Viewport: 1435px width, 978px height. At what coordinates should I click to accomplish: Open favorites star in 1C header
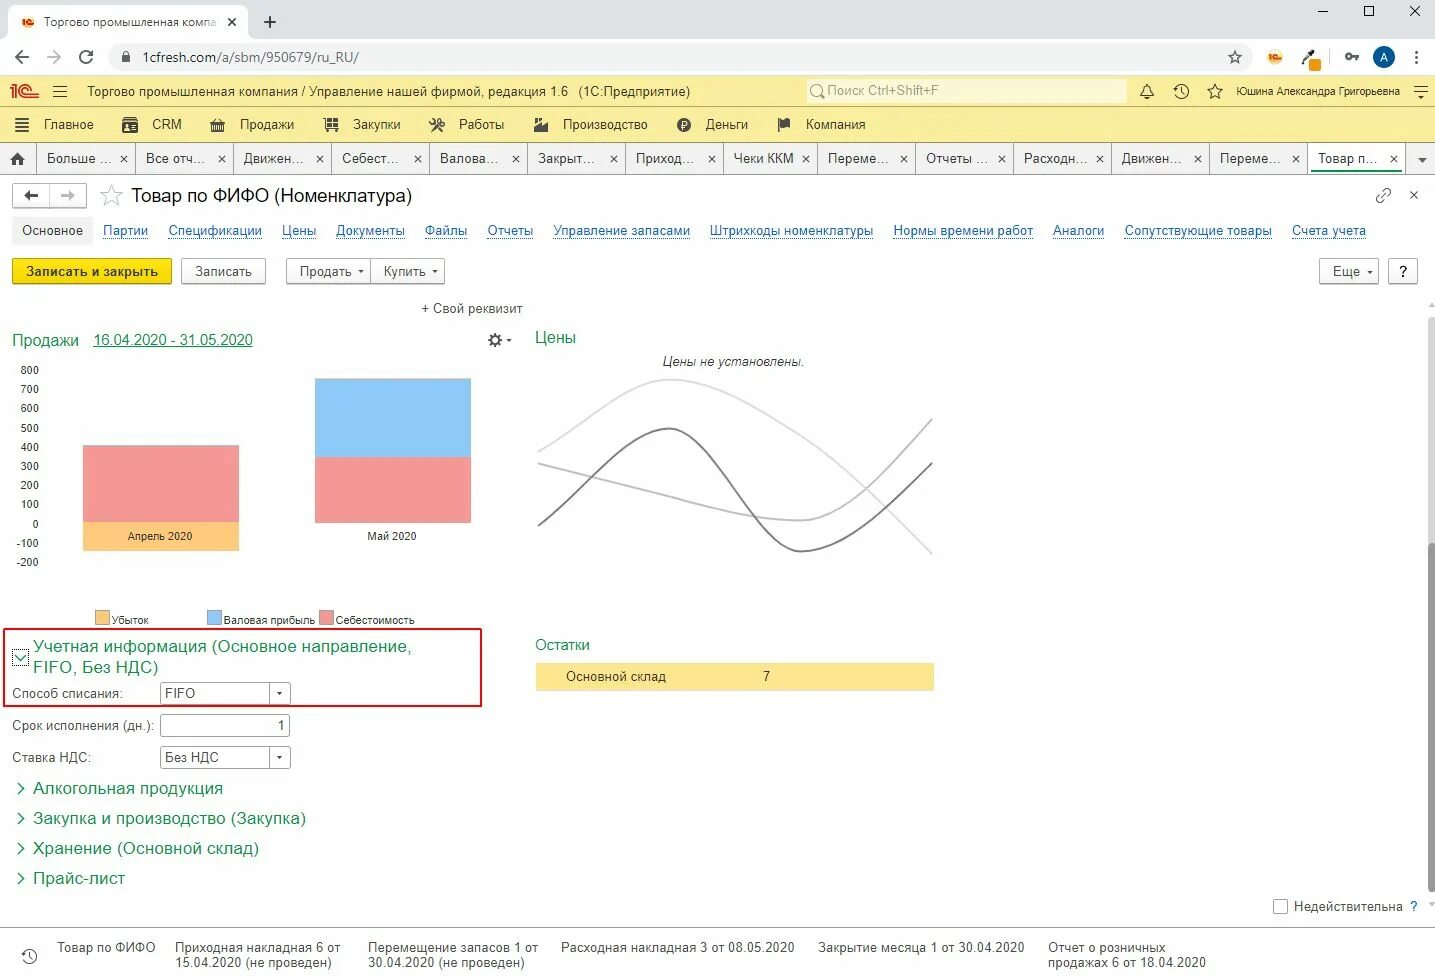(x=1215, y=91)
